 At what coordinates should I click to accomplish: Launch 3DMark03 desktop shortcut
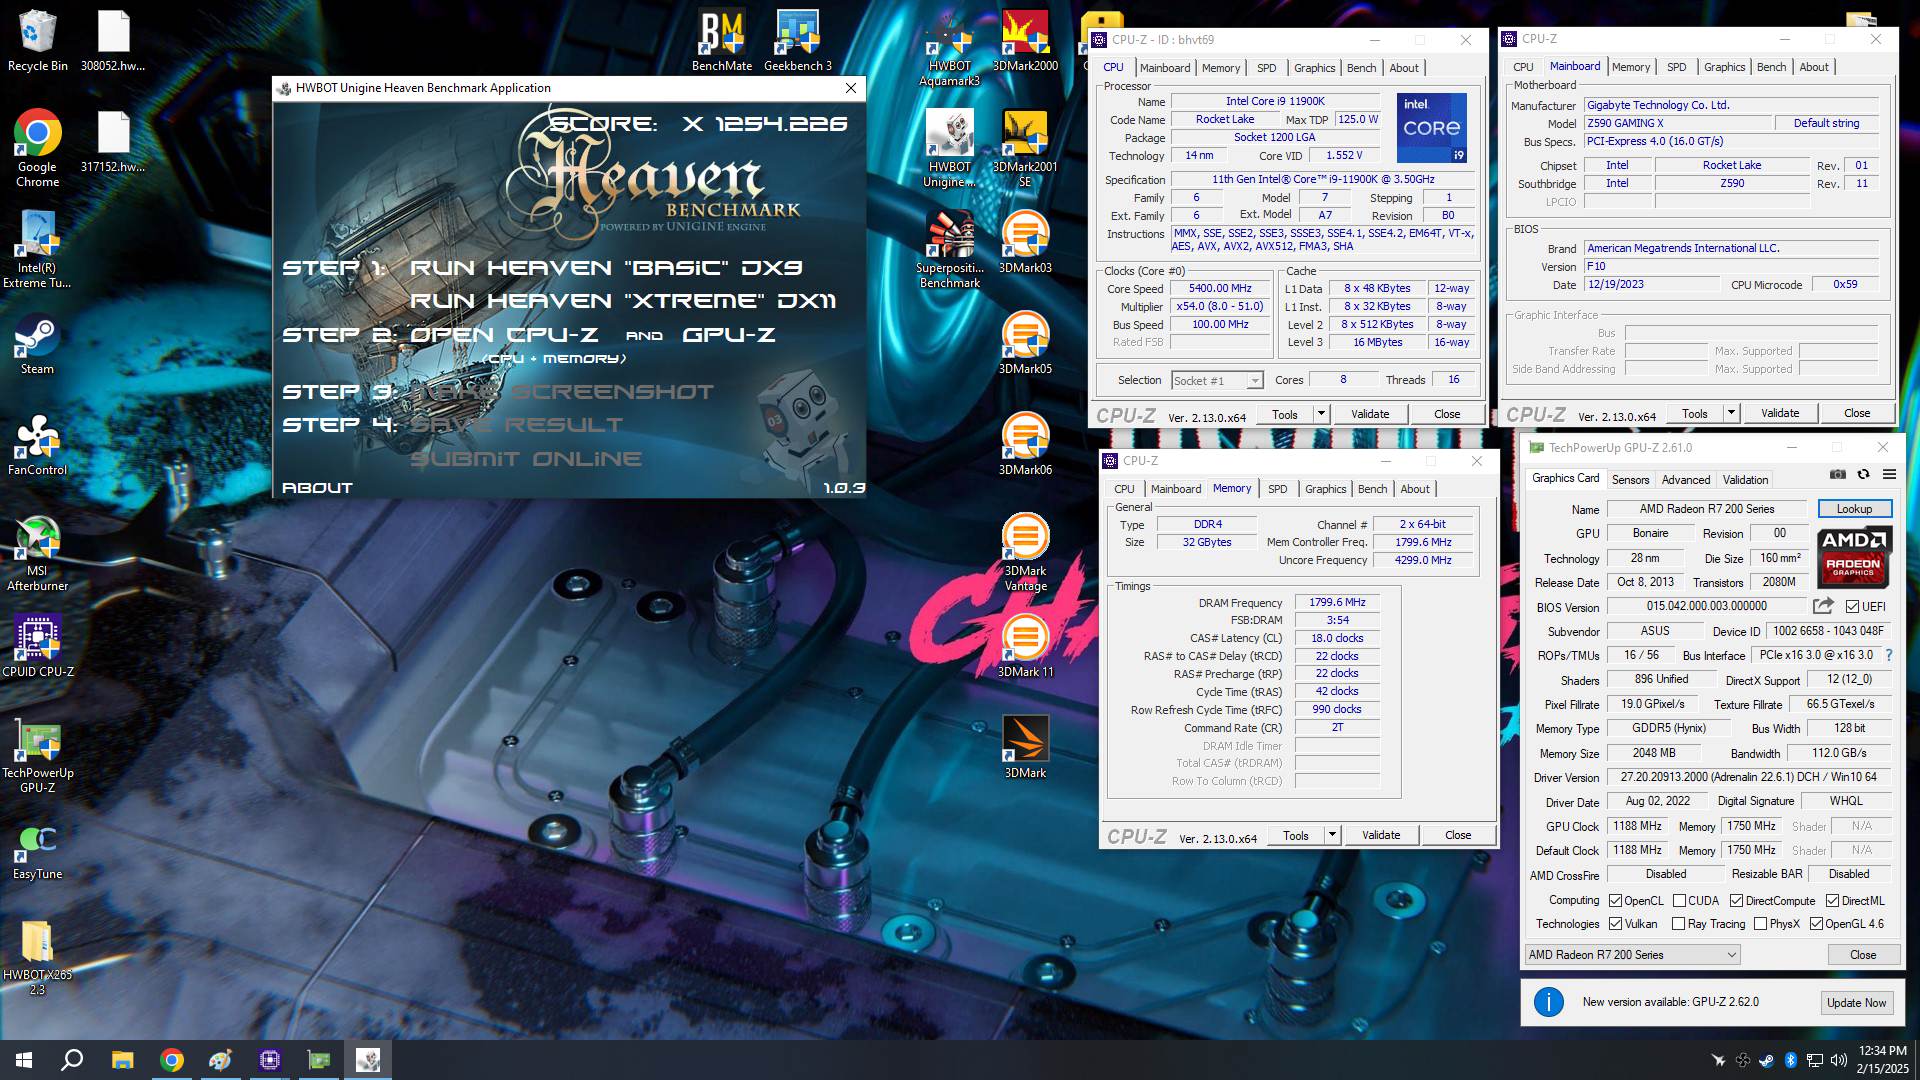click(x=1025, y=242)
